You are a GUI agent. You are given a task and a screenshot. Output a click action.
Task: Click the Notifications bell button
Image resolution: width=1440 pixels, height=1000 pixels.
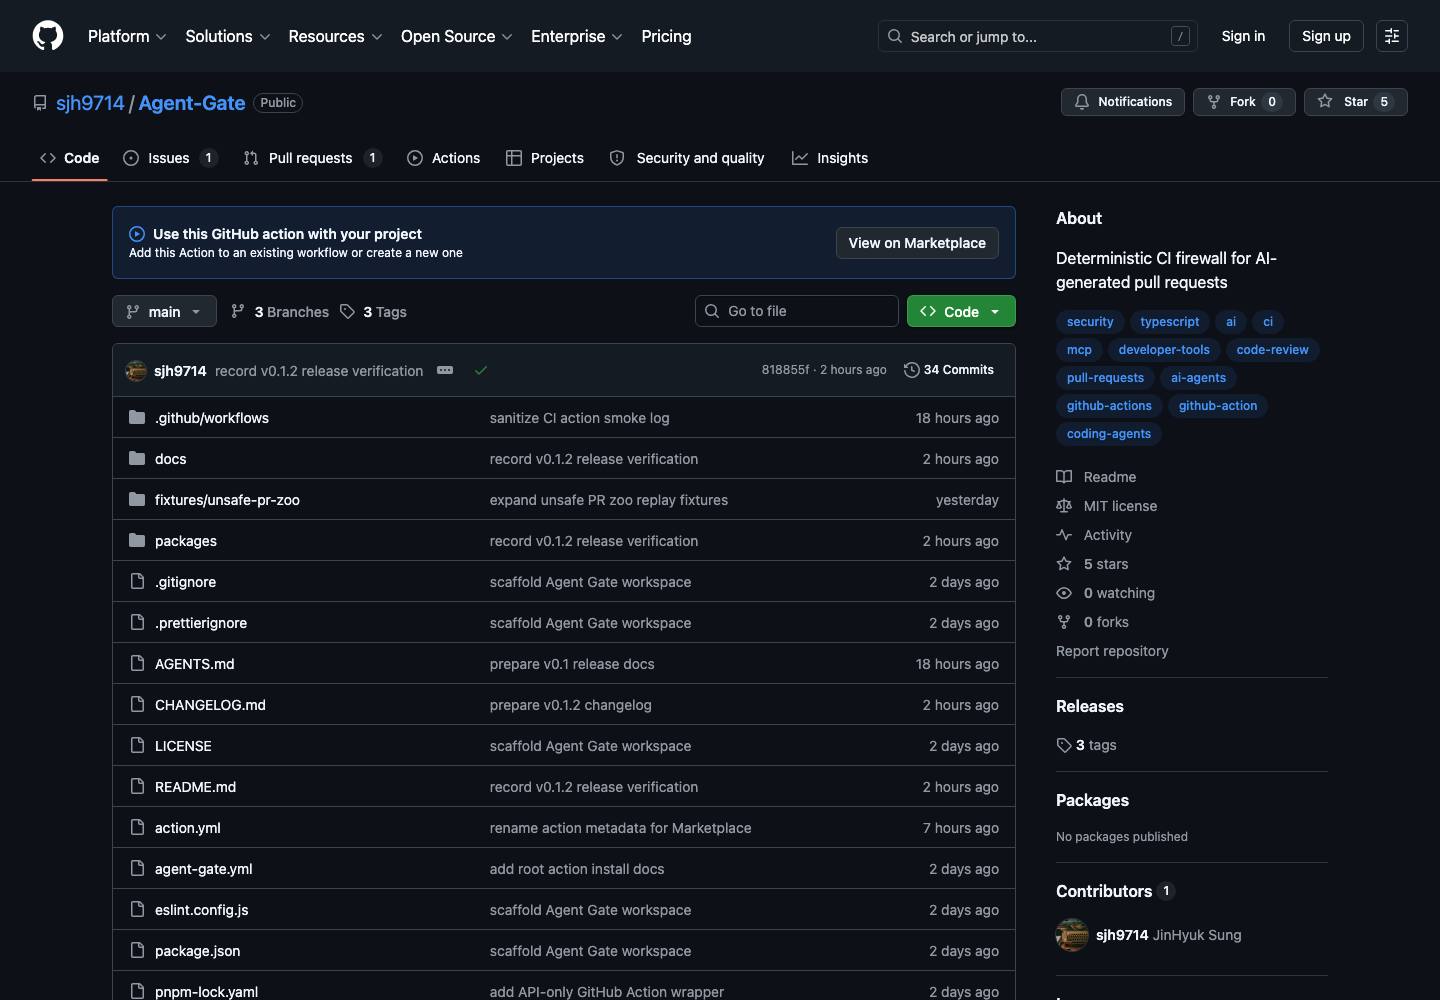[x=1123, y=102]
